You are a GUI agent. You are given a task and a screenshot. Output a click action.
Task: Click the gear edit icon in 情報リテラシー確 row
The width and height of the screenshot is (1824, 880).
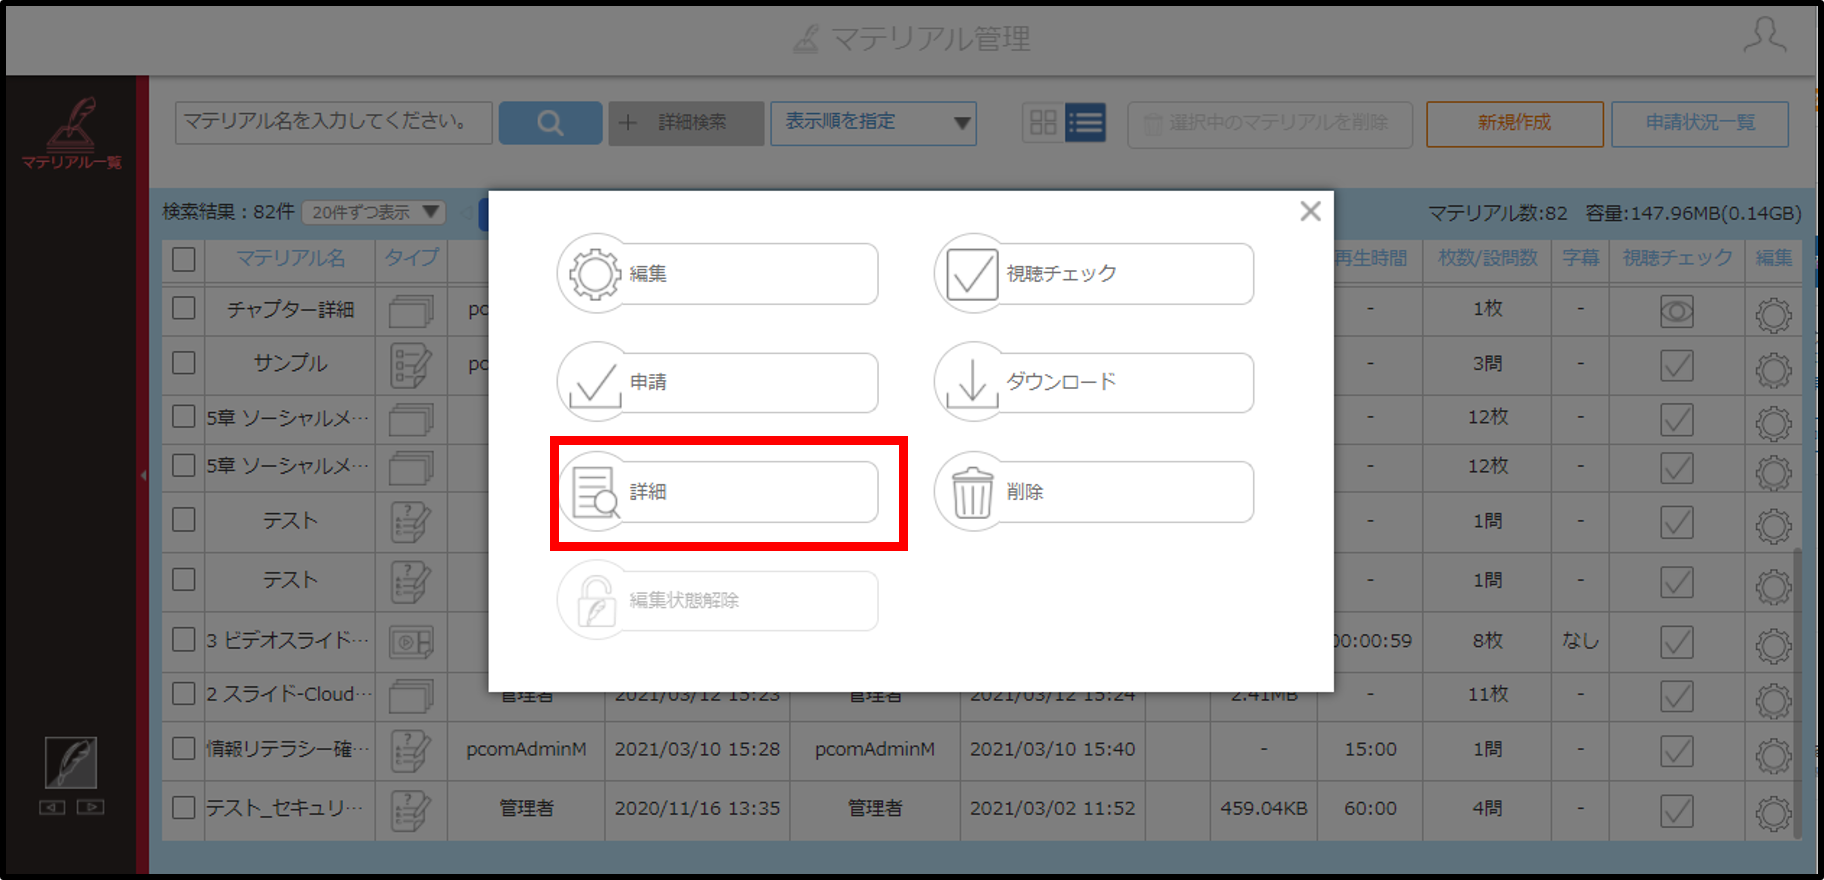[x=1774, y=755]
